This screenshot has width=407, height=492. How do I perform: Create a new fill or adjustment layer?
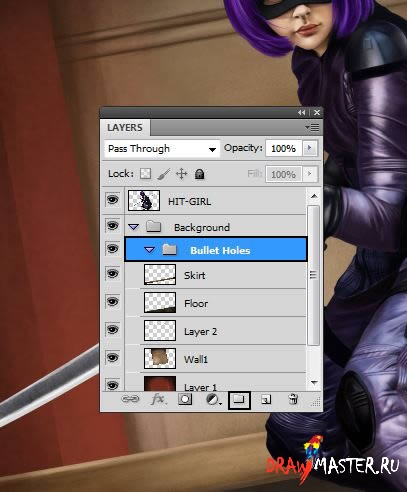(213, 399)
